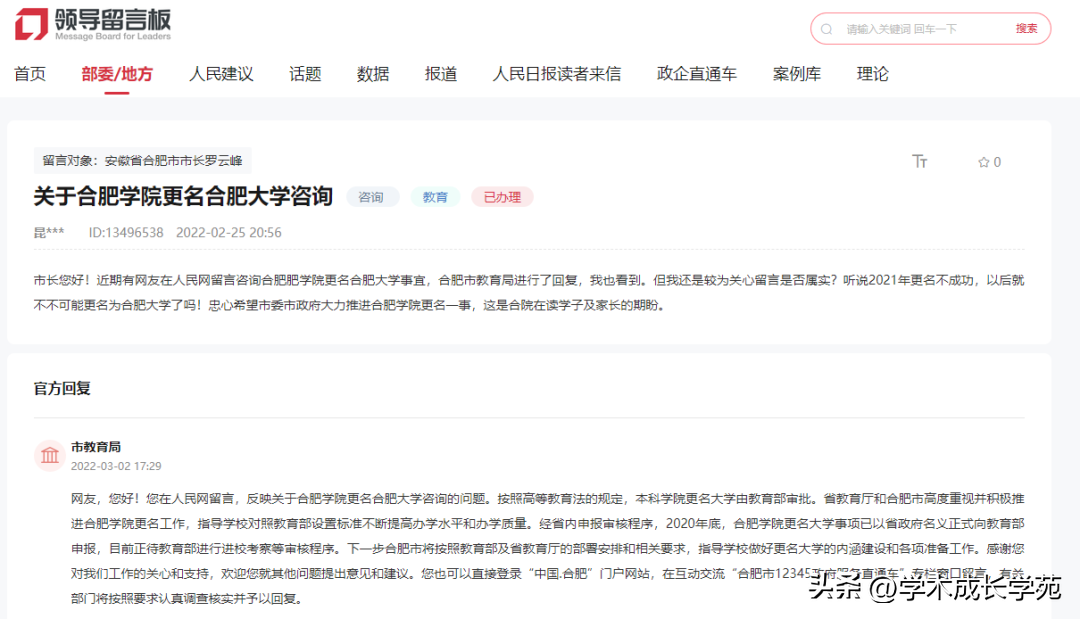Click the 市教育局 institution avatar icon
Viewport: 1080px width, 619px height.
(50, 455)
